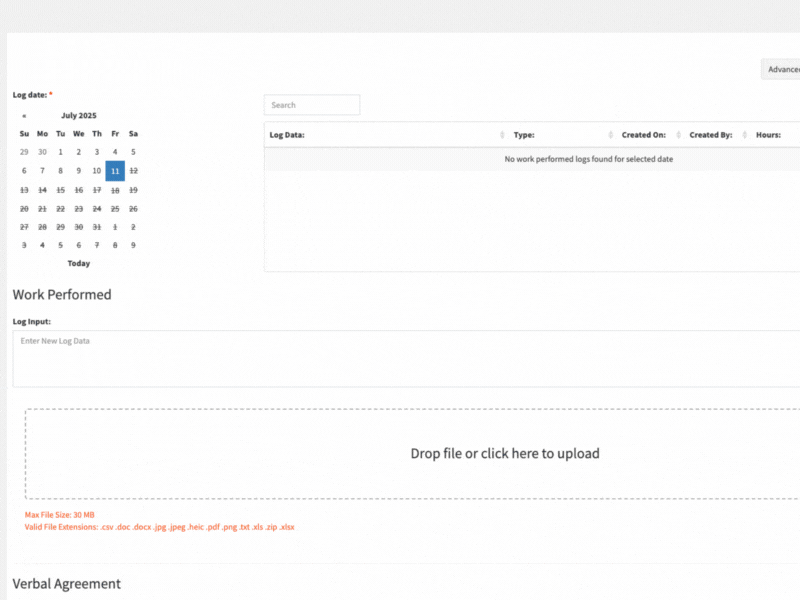800x600 pixels.
Task: Click the Work Performed heading
Action: click(x=62, y=295)
